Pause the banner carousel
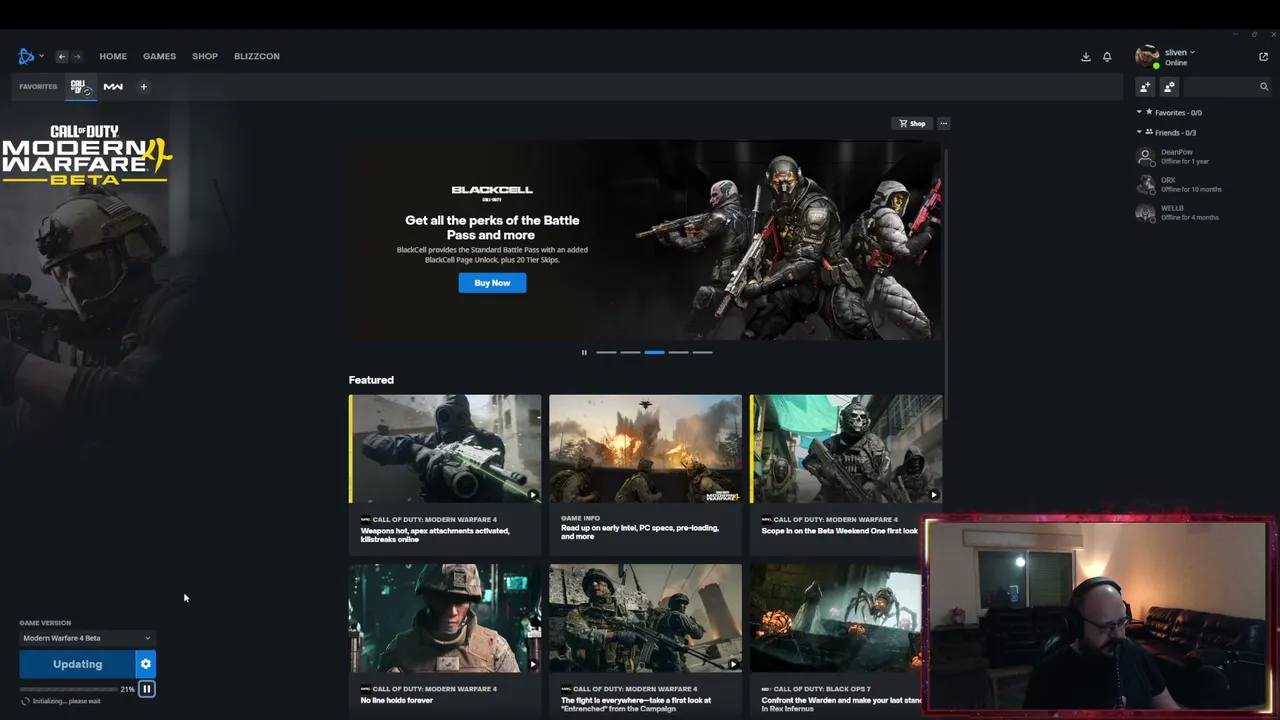 click(x=584, y=352)
